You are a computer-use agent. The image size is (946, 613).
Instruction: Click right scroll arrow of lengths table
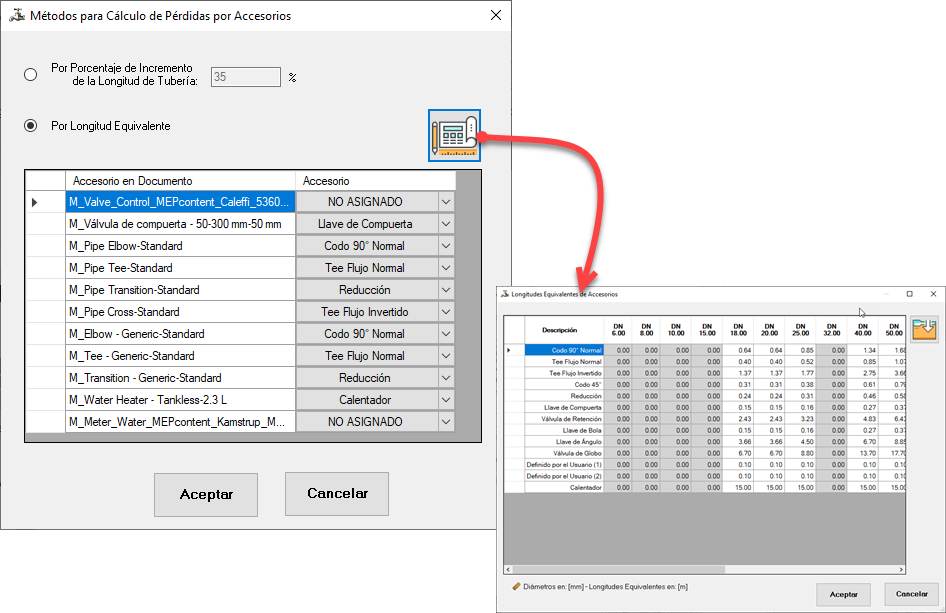pos(901,570)
